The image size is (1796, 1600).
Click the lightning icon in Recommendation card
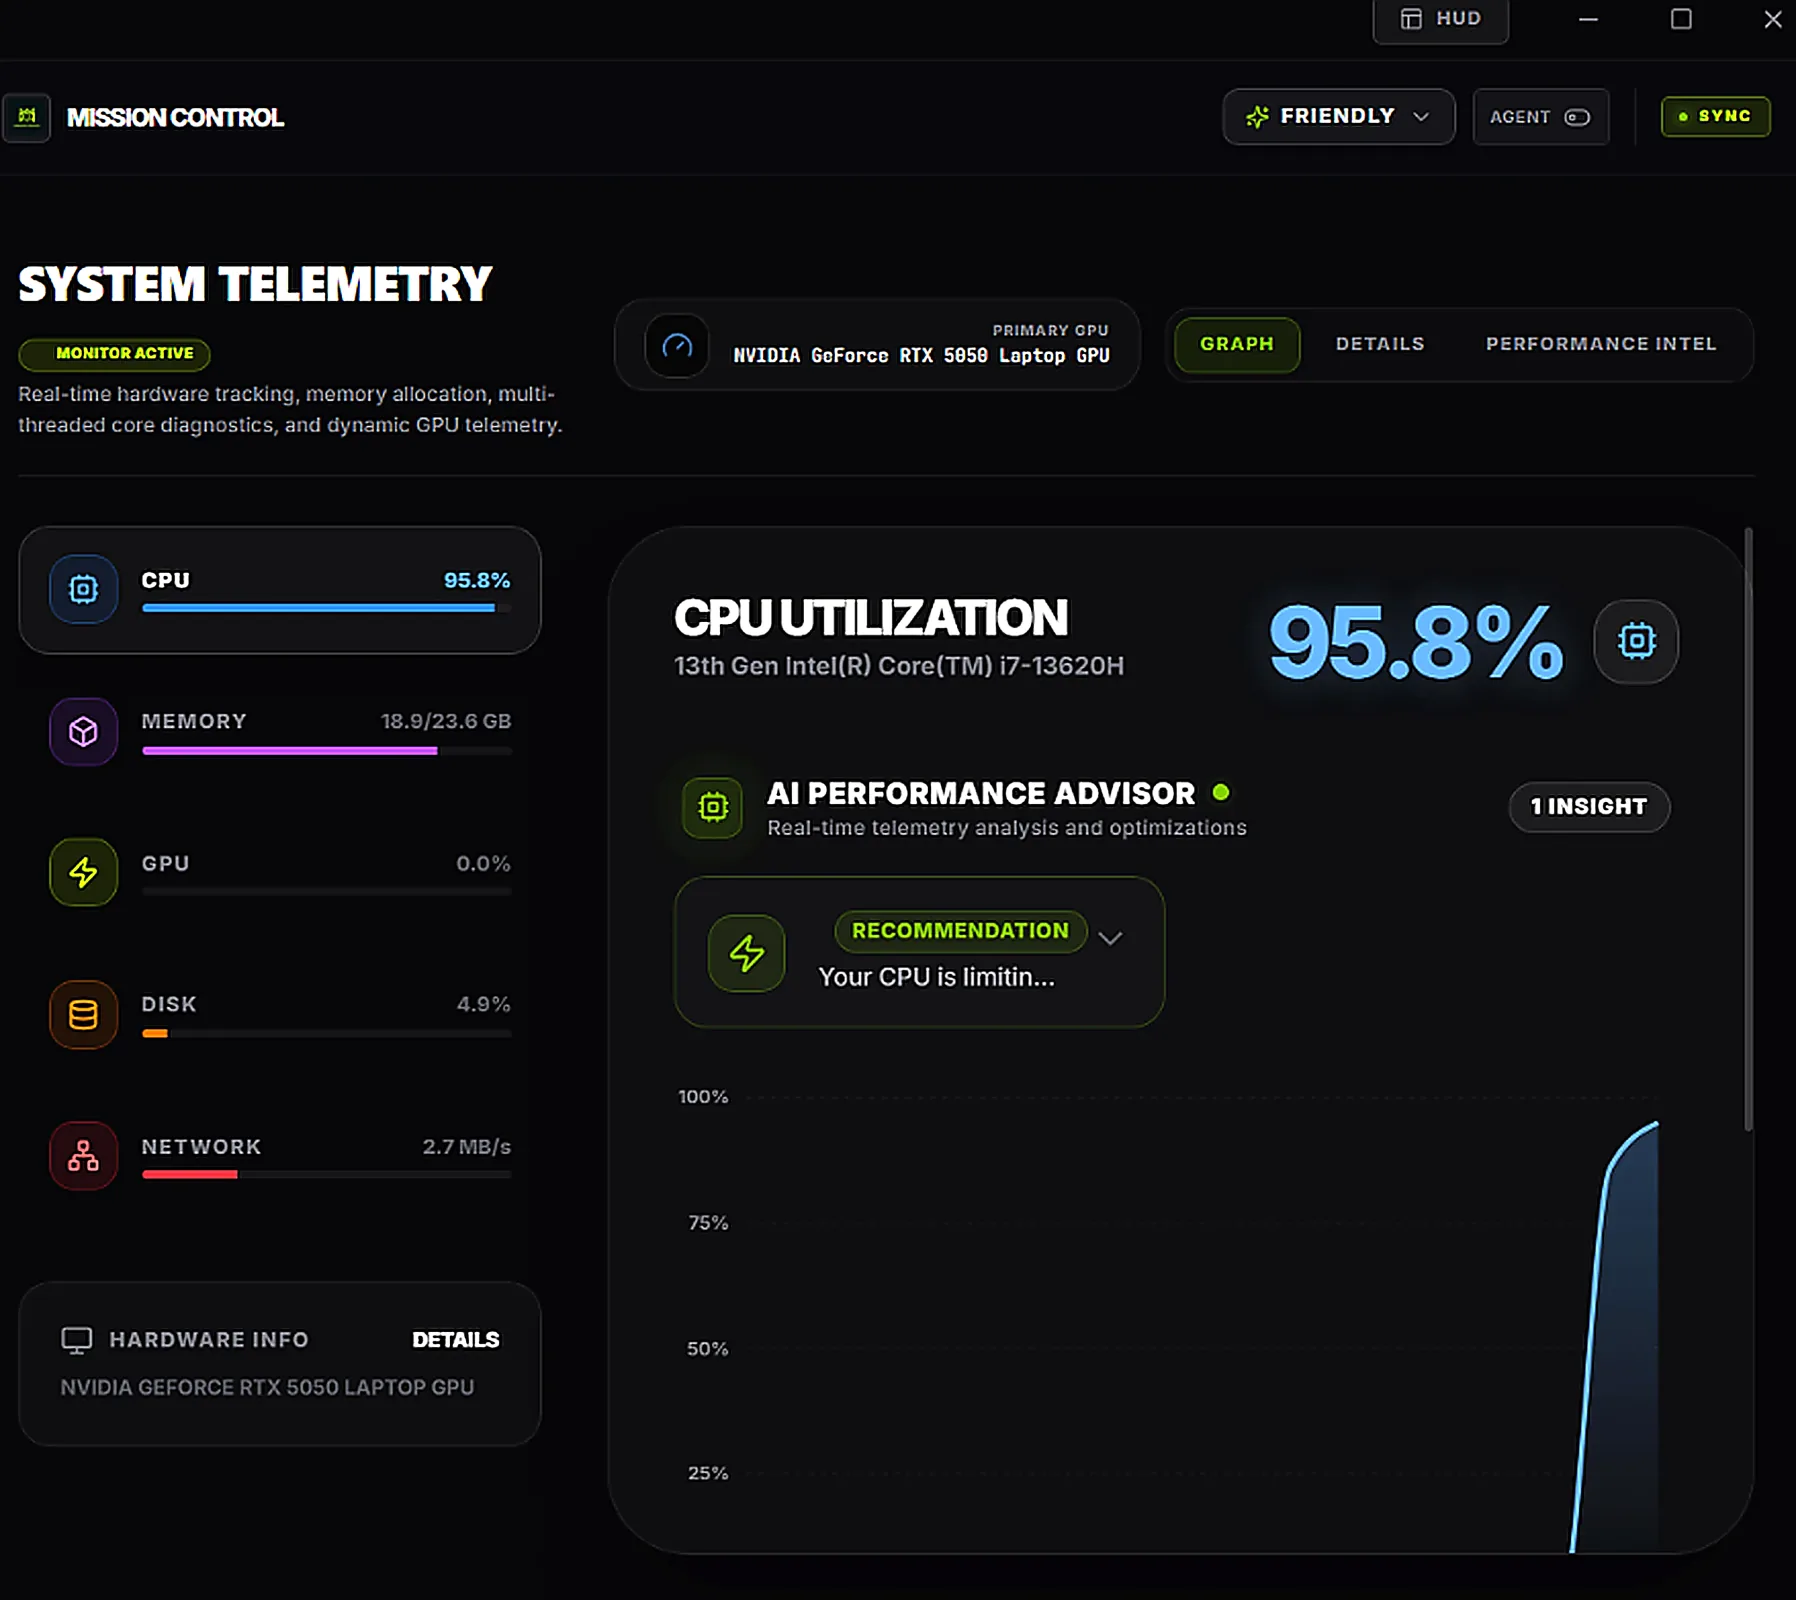pos(747,953)
